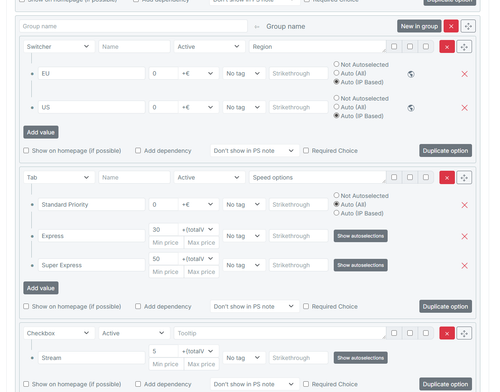Screen dimensions: 500x392
Task: Delete the Checkbox option block
Action: (x=447, y=333)
